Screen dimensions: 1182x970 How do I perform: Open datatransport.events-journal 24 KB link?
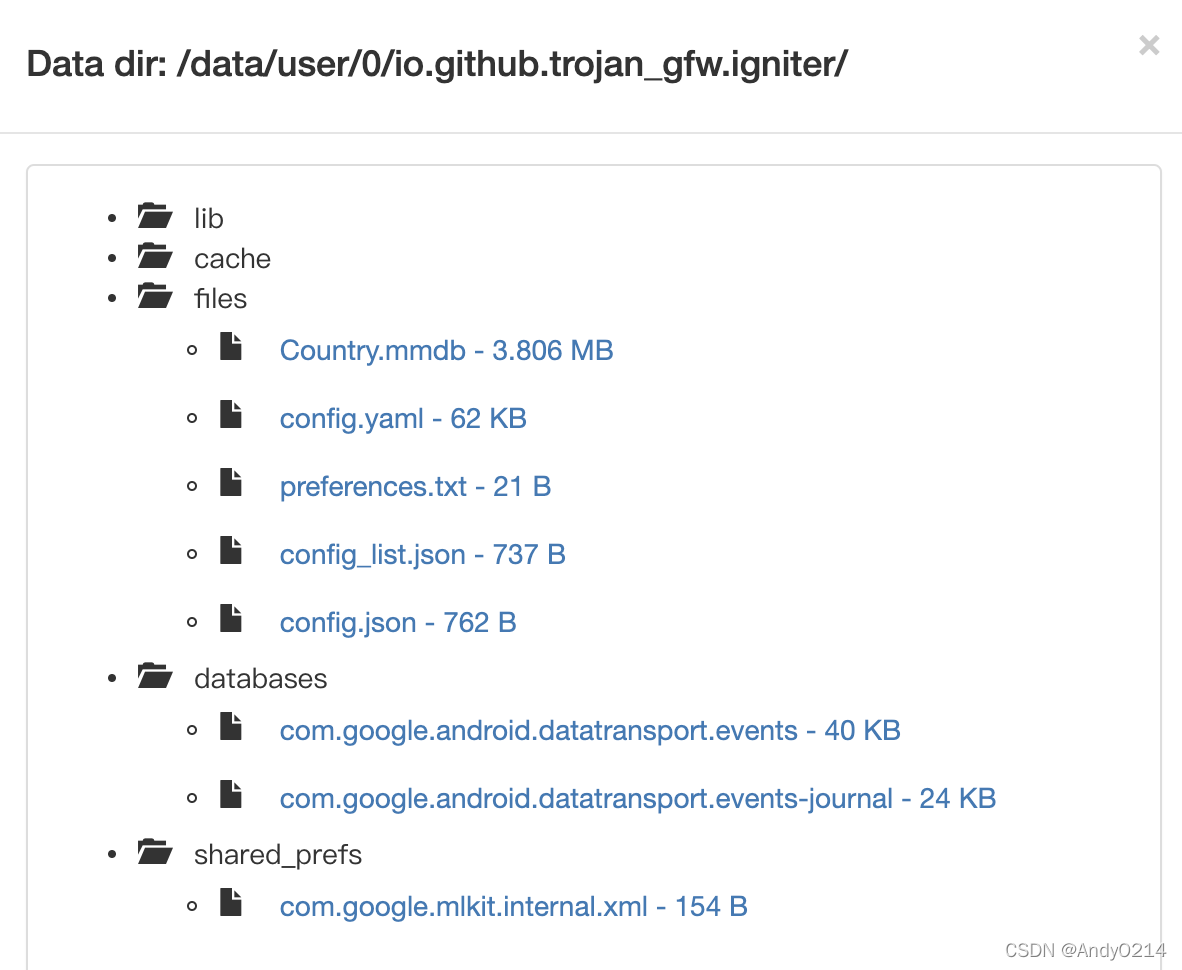pos(637,799)
